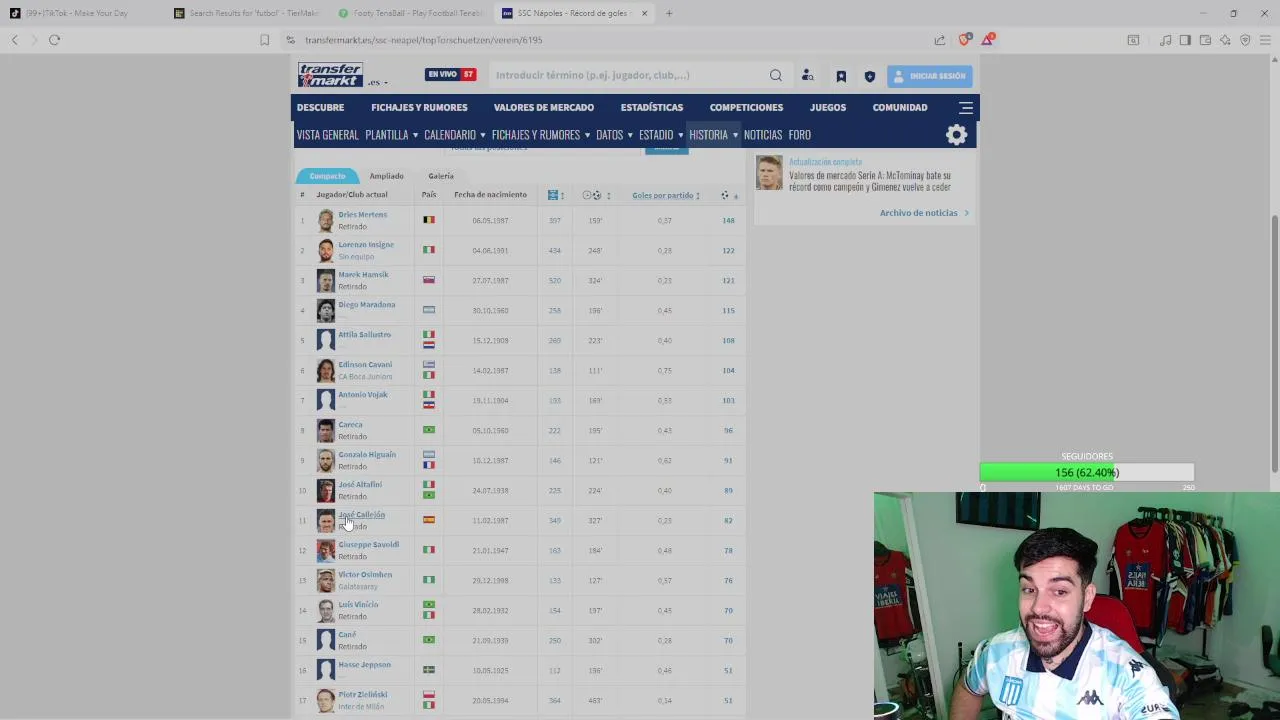This screenshot has height=720, width=1280.
Task: Open the .es language selector dropdown
Action: (378, 82)
